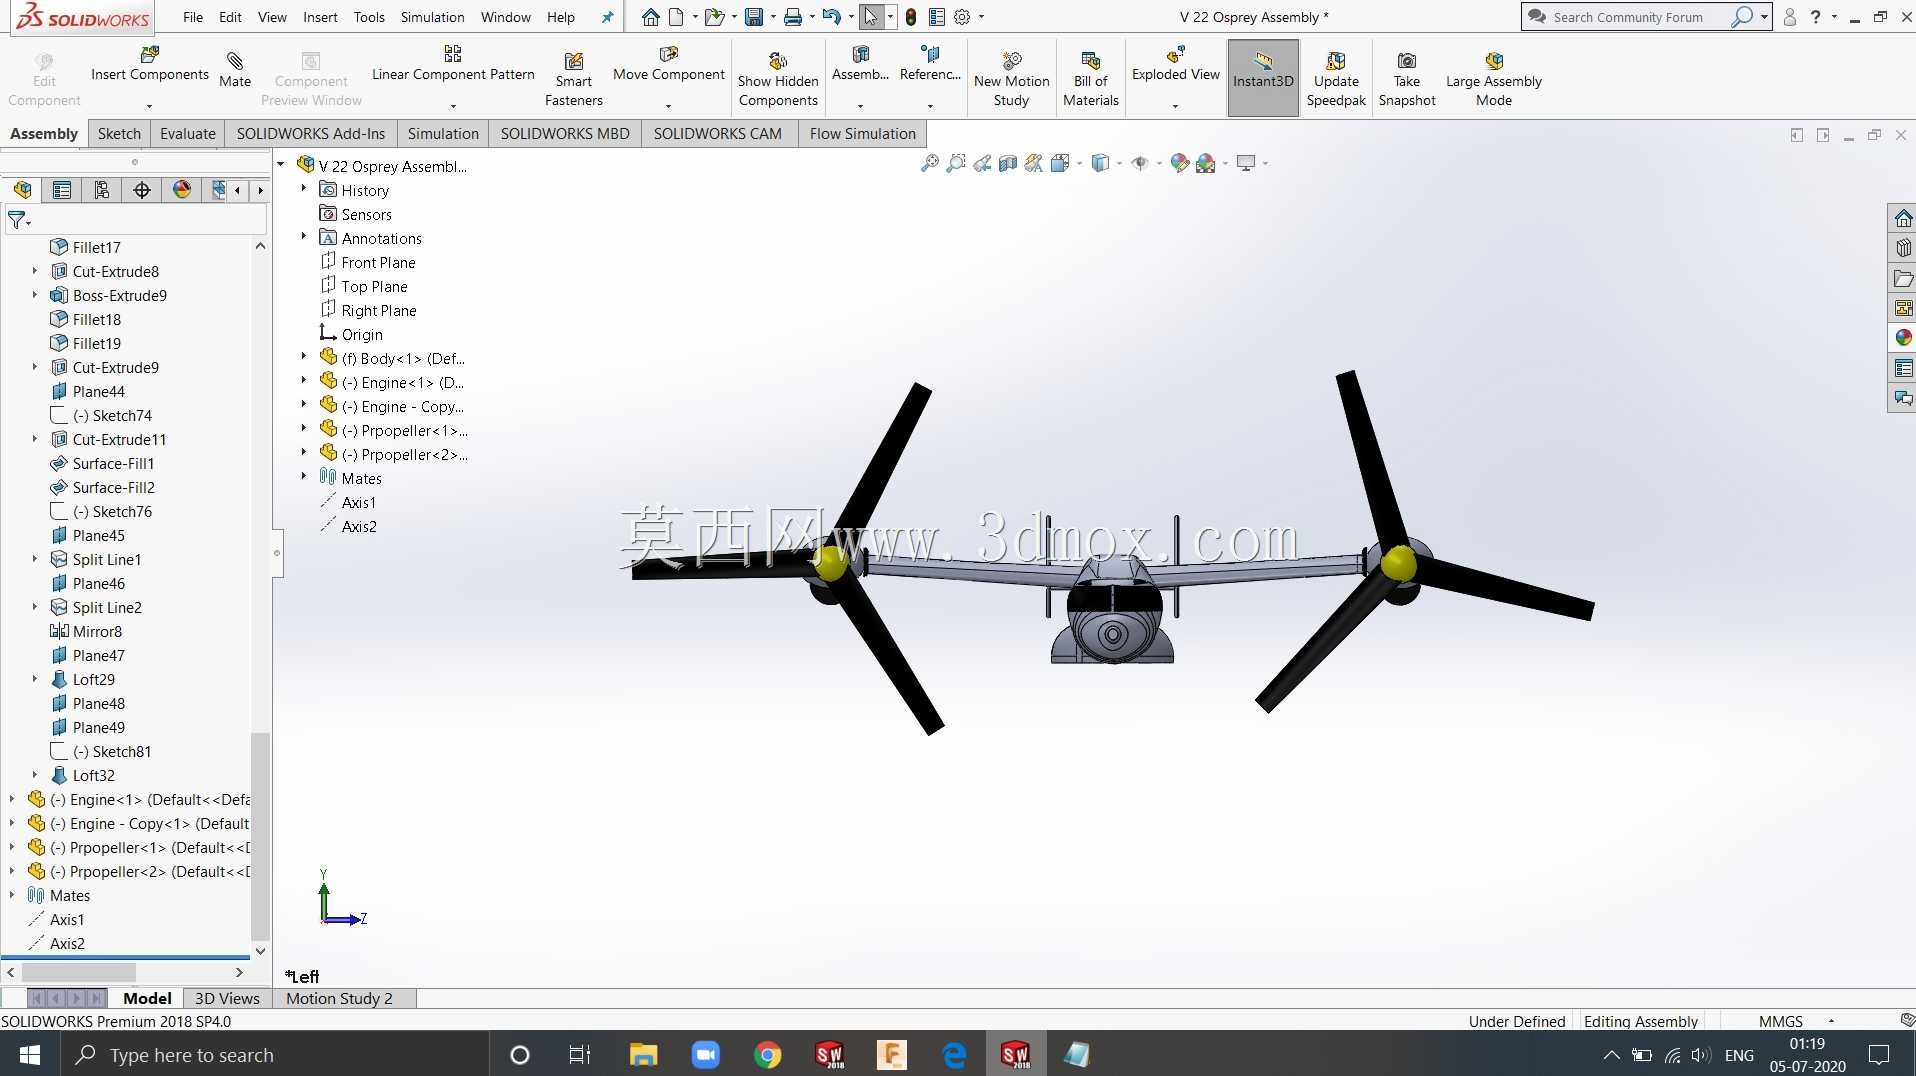The image size is (1916, 1076).
Task: Toggle Large Assembly Mode
Action: [1493, 79]
